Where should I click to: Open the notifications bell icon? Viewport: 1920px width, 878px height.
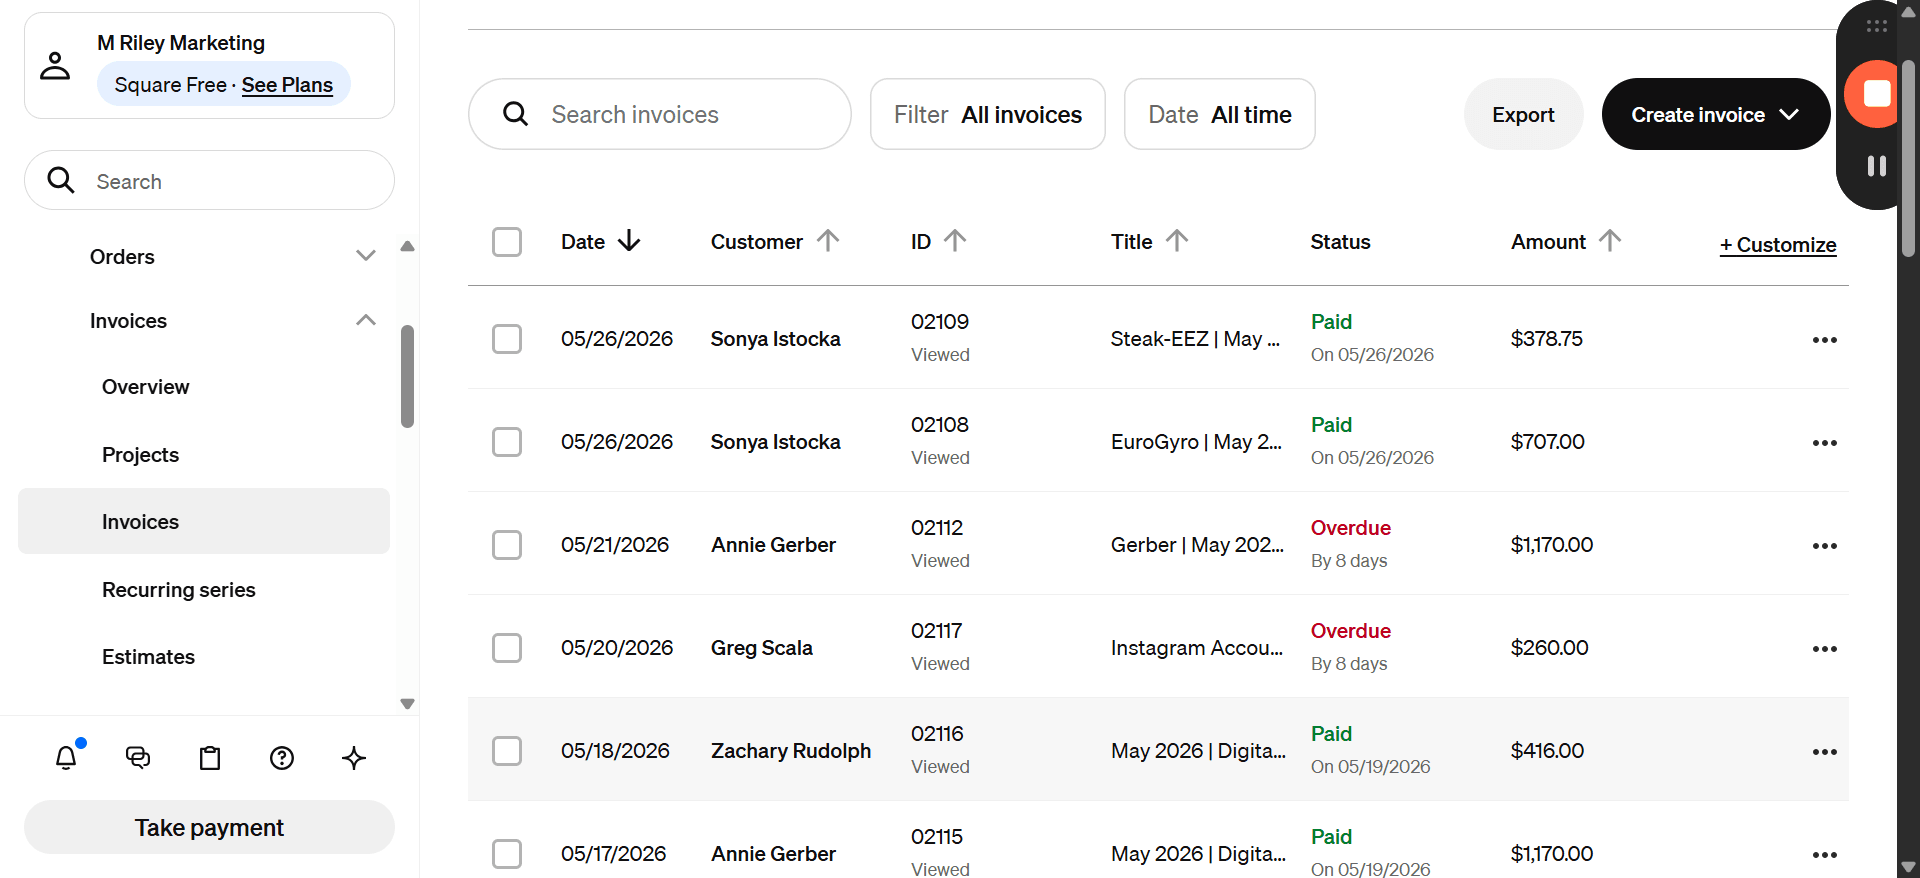coord(66,758)
